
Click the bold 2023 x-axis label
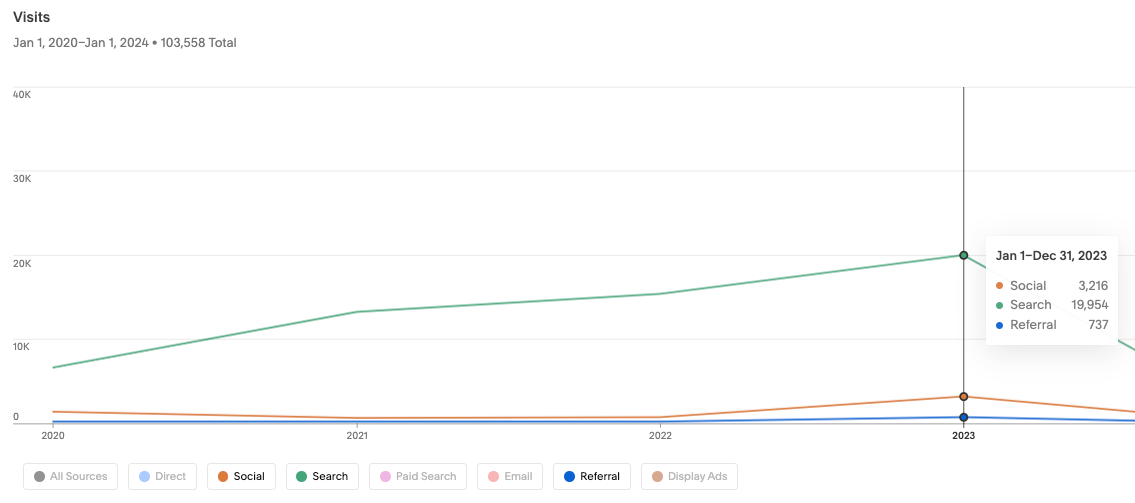point(963,435)
